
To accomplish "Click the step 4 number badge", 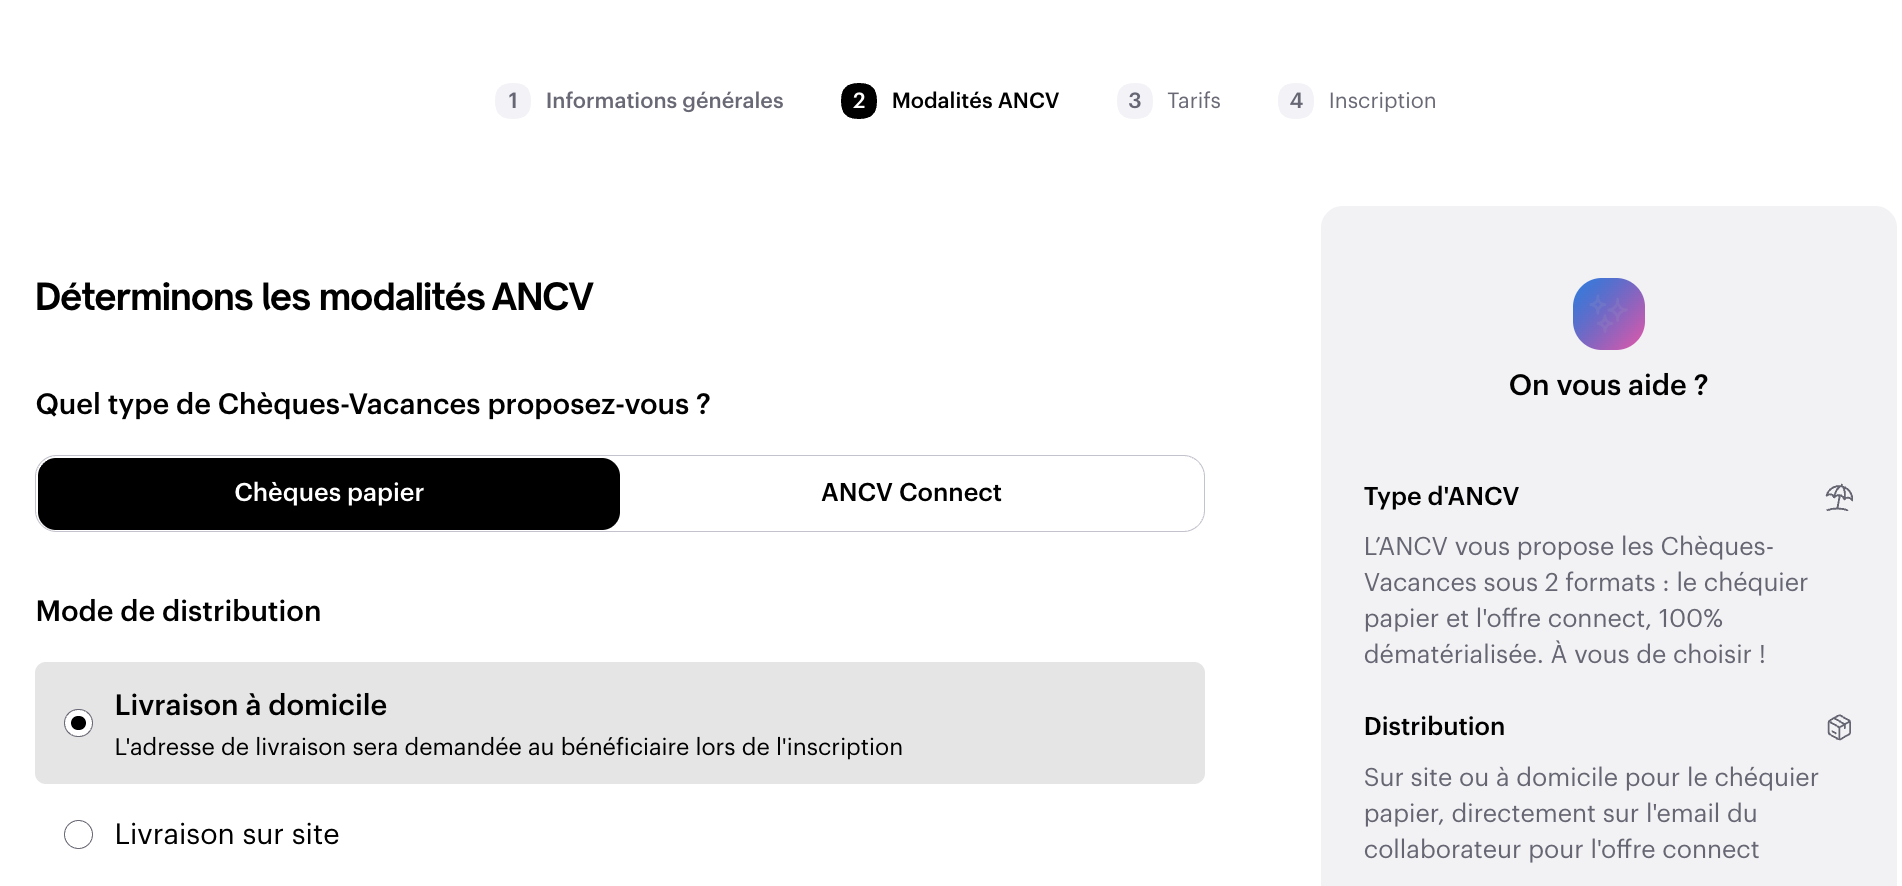I will point(1296,101).
